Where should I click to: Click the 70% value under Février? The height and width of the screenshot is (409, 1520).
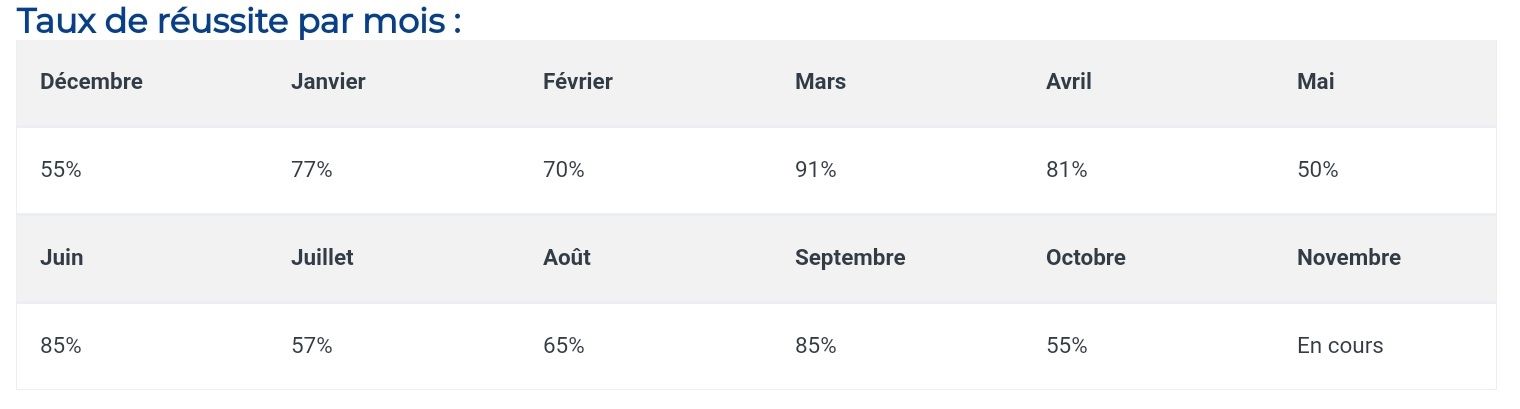[x=564, y=170]
